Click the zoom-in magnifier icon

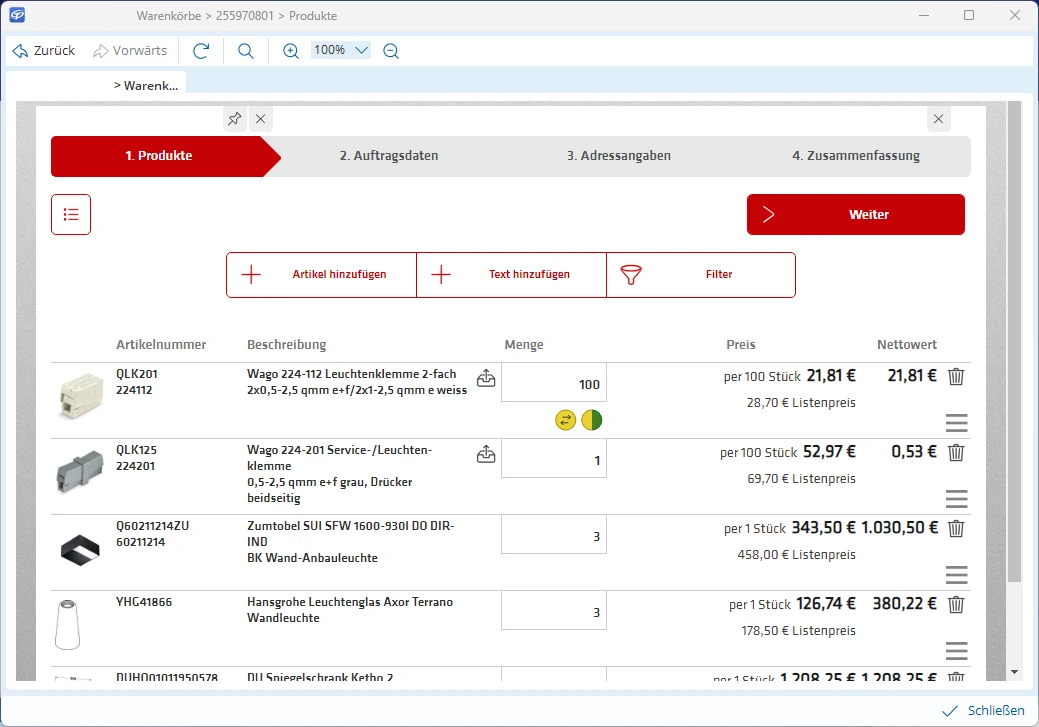point(290,50)
